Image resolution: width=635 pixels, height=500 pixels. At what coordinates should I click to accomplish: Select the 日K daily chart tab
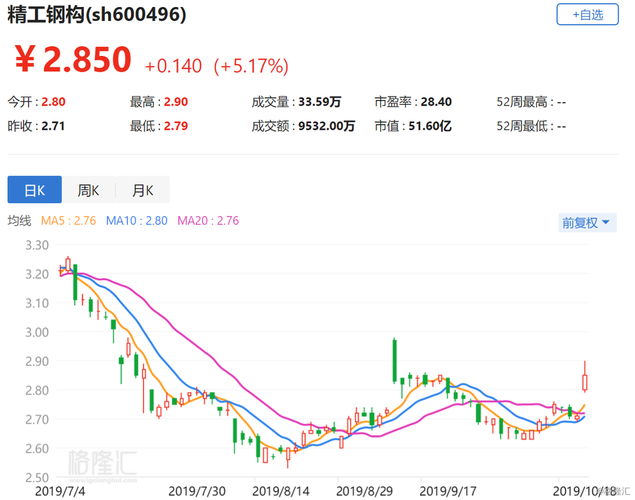point(35,189)
